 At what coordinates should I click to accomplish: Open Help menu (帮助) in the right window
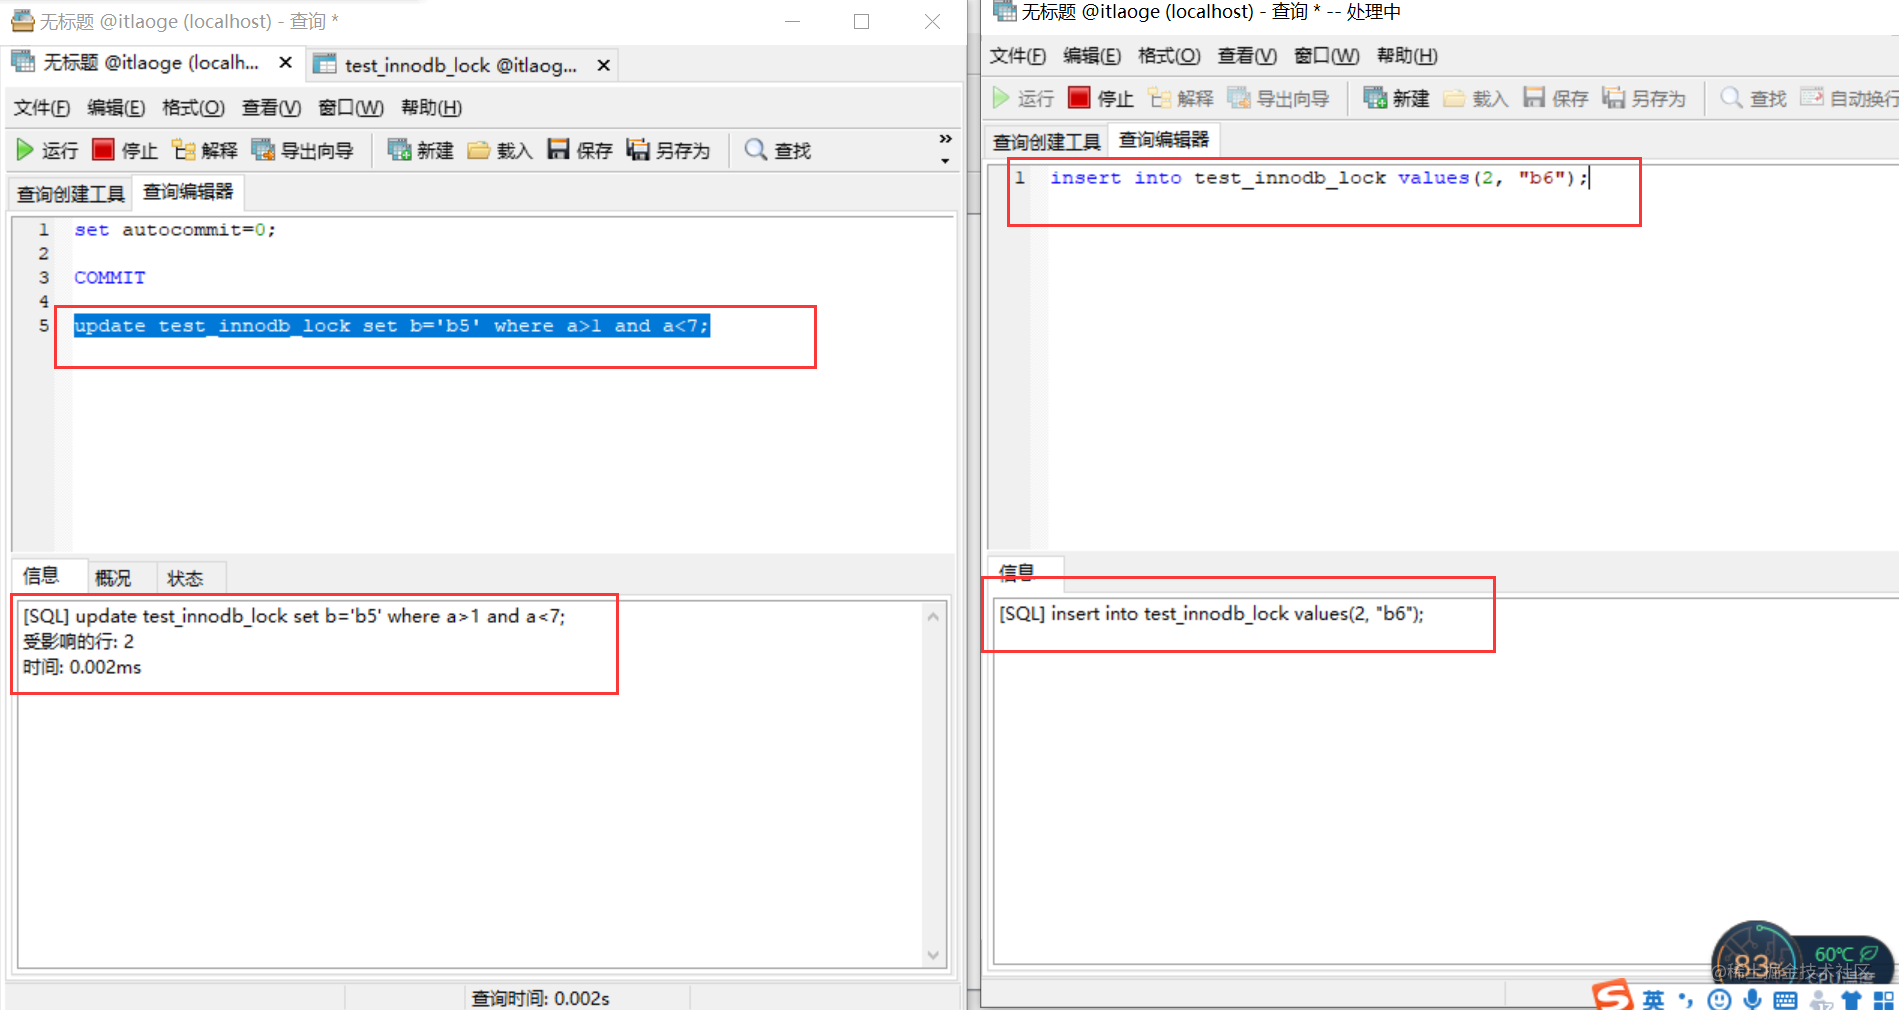[1407, 55]
